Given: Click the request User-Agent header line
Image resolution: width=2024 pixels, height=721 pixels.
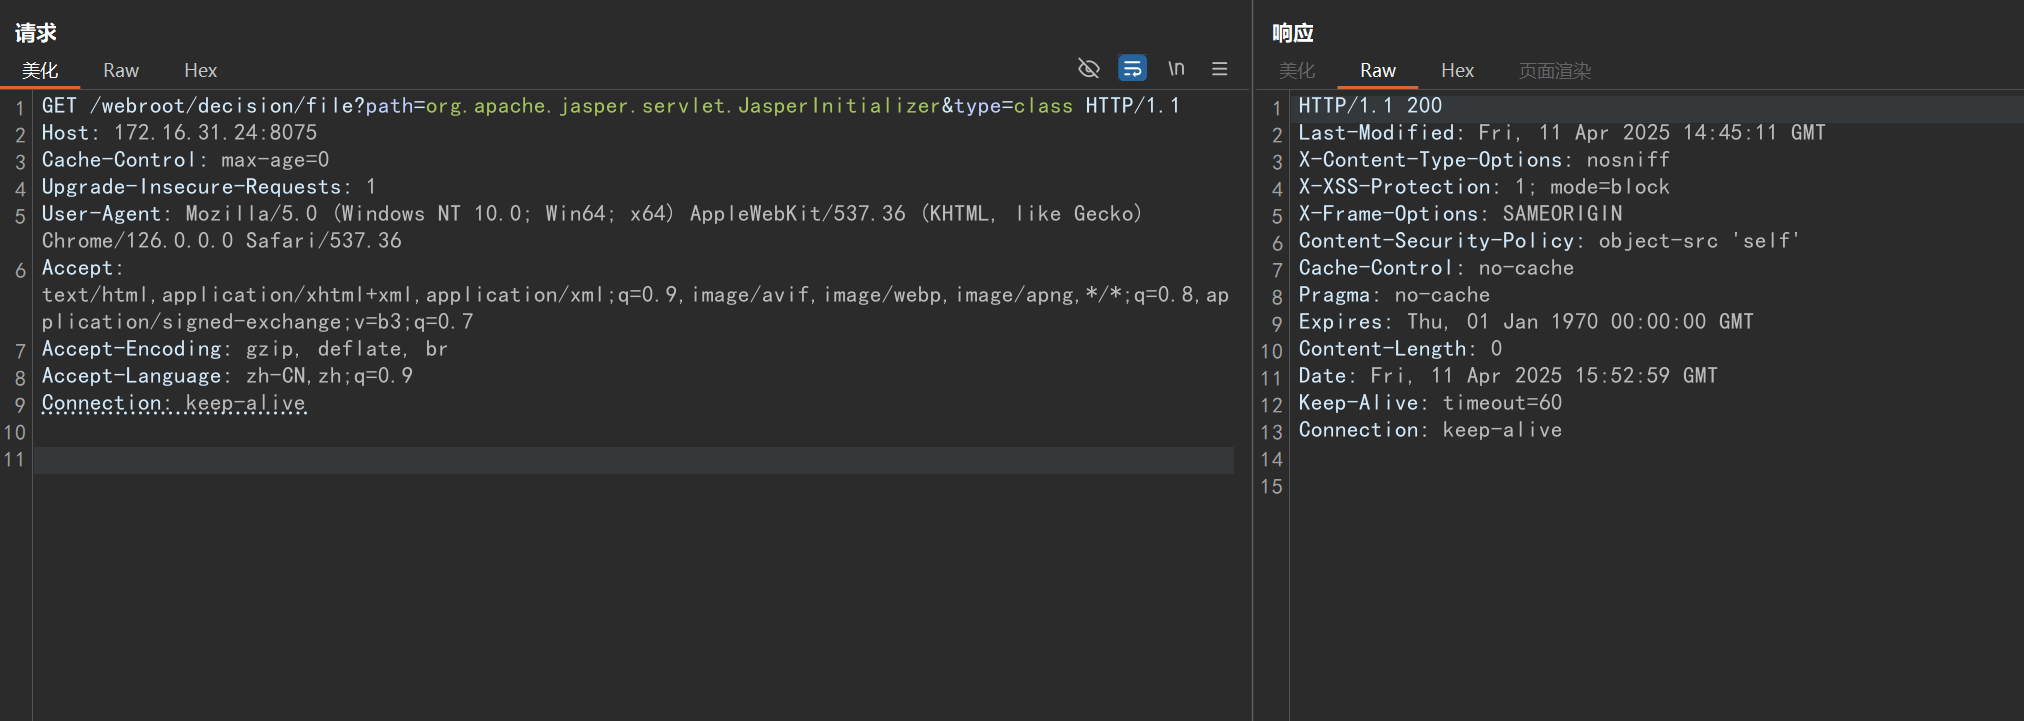Looking at the screenshot, I should tap(590, 214).
